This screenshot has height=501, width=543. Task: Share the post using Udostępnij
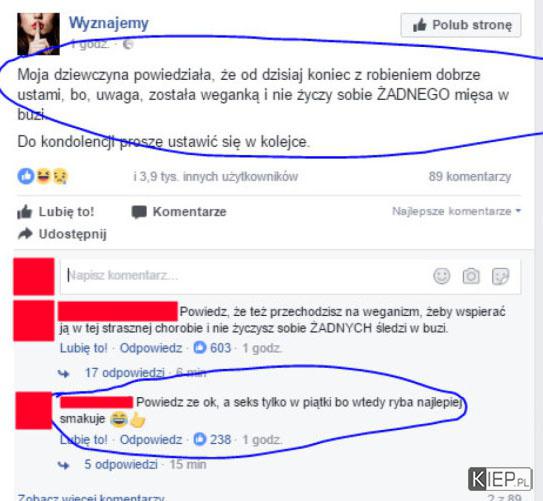tap(62, 234)
